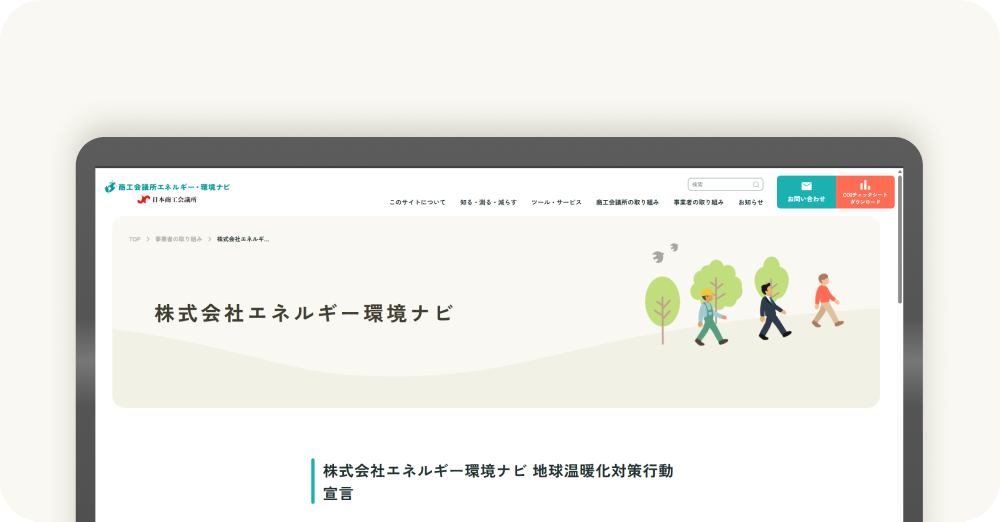Click the TOP breadcrumb link
The image size is (1000, 522).
134,240
